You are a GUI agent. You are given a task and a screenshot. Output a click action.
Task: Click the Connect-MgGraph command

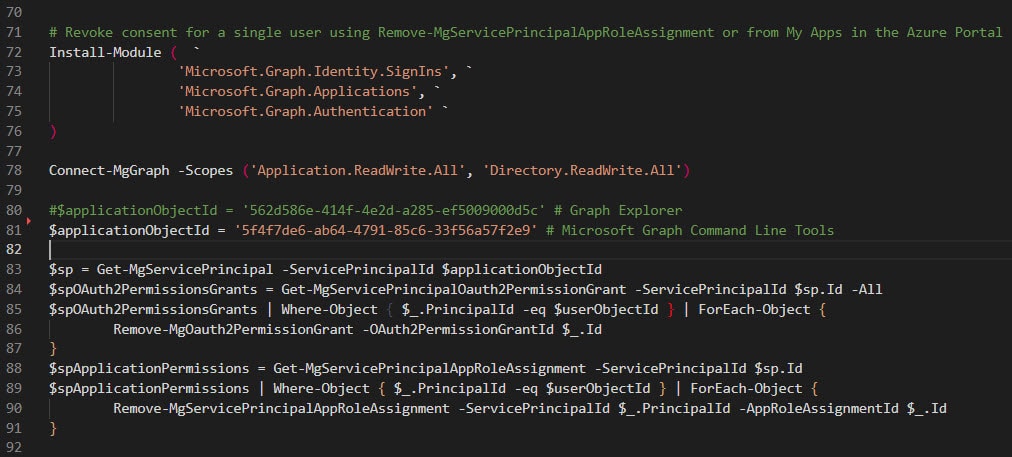pos(109,170)
